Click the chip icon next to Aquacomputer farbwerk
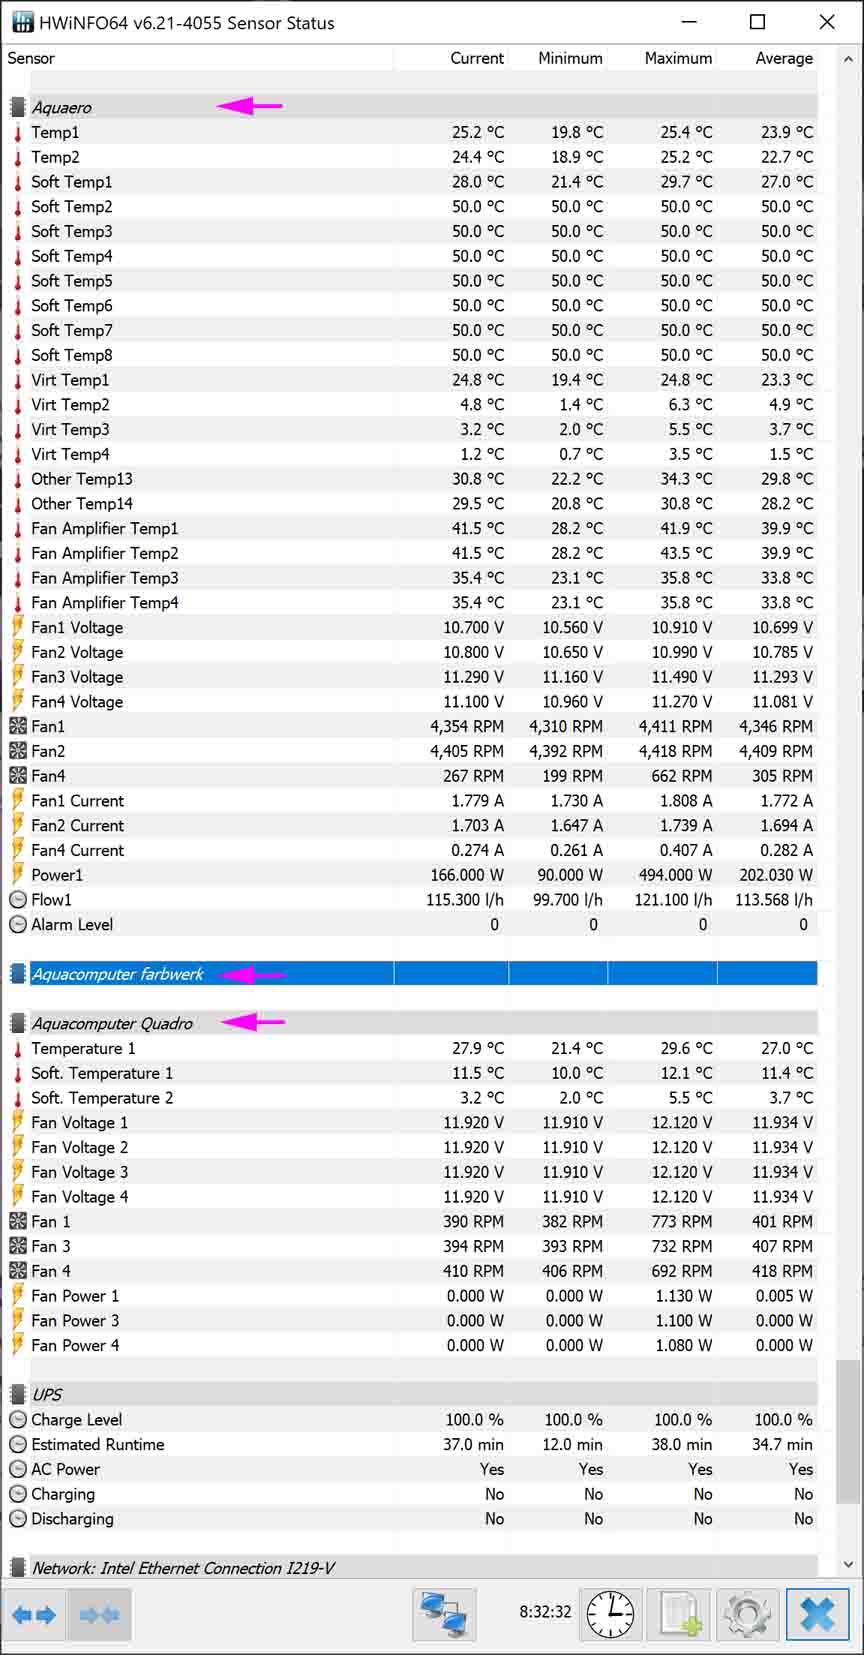Screen dimensions: 864x1655 pos(18,973)
